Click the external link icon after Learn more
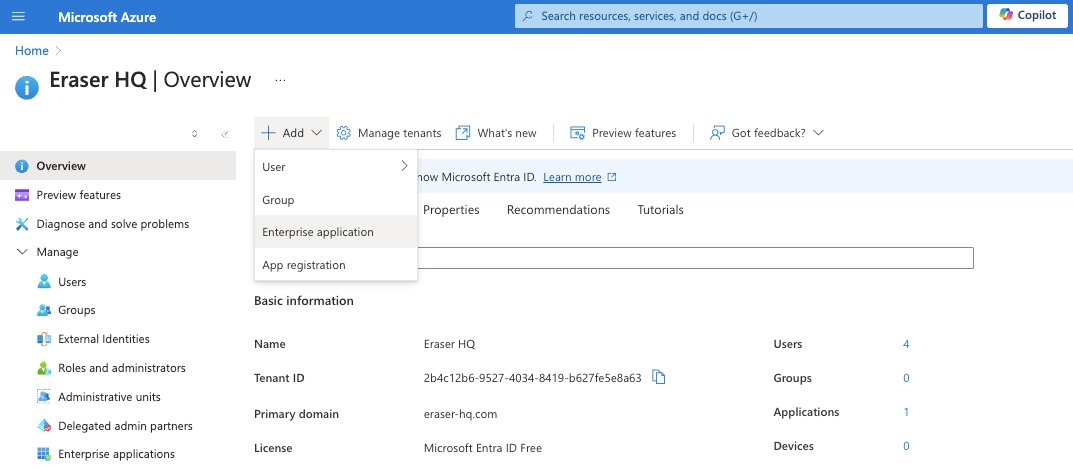 [612, 177]
